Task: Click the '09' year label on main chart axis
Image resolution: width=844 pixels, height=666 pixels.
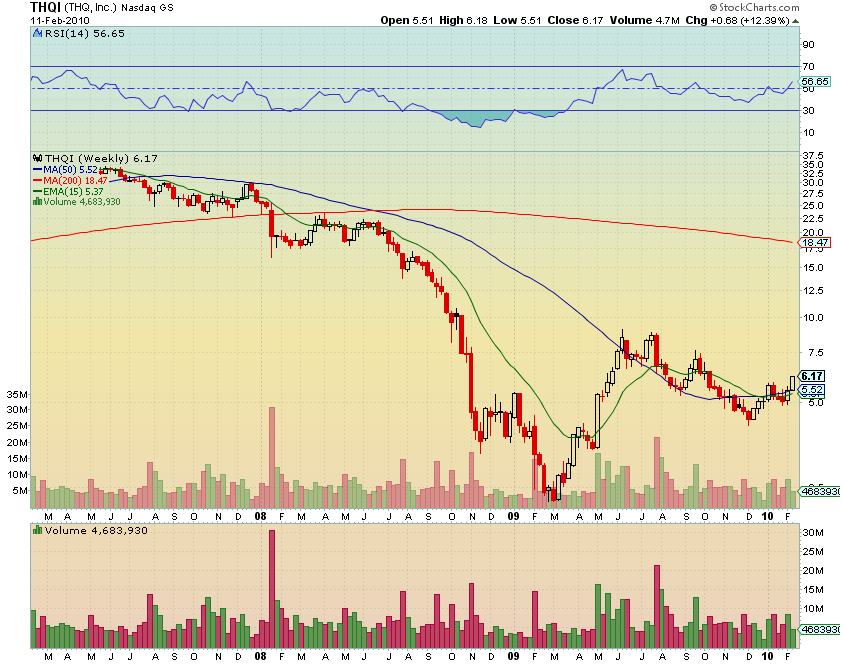Action: [514, 516]
